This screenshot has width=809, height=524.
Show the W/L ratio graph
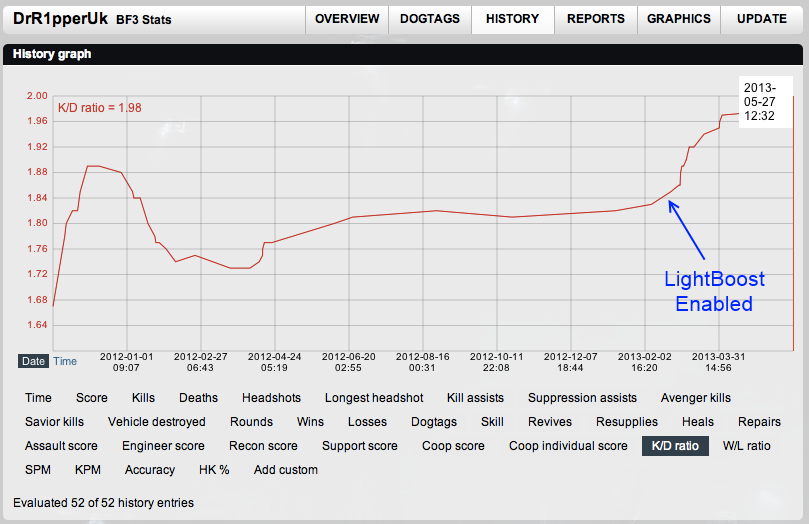(746, 446)
